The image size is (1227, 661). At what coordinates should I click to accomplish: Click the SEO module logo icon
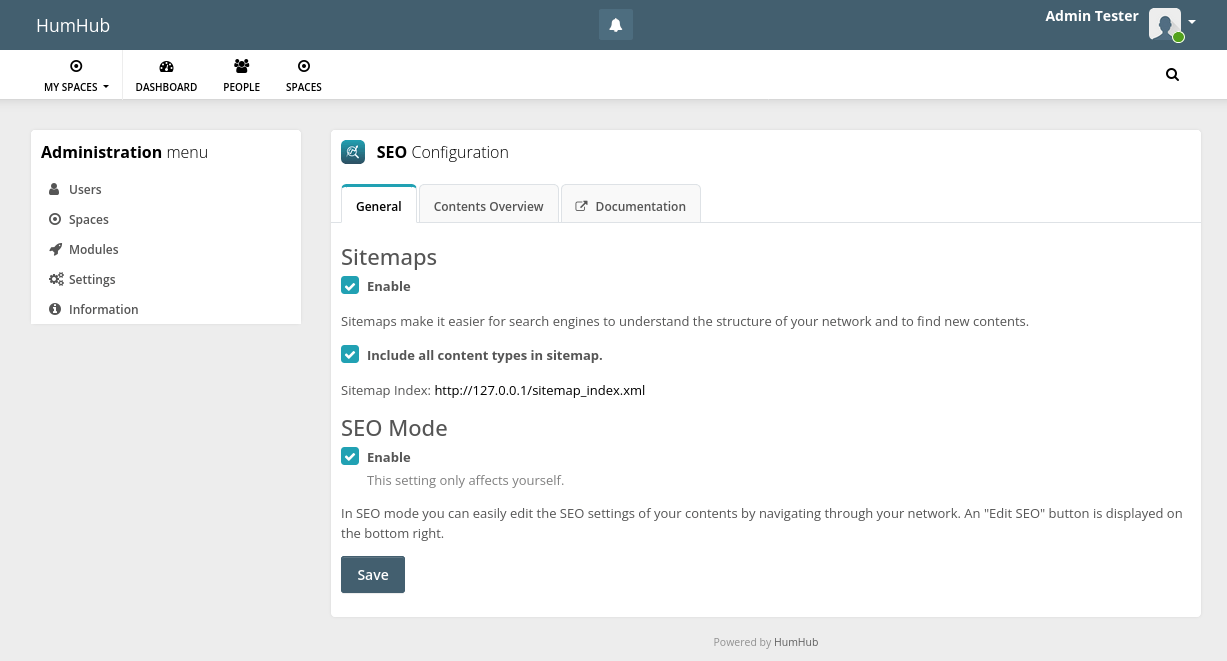click(353, 152)
